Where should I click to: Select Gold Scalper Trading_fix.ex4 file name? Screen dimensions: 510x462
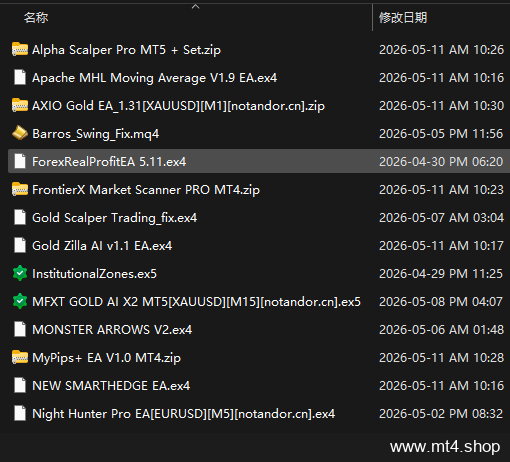114,218
